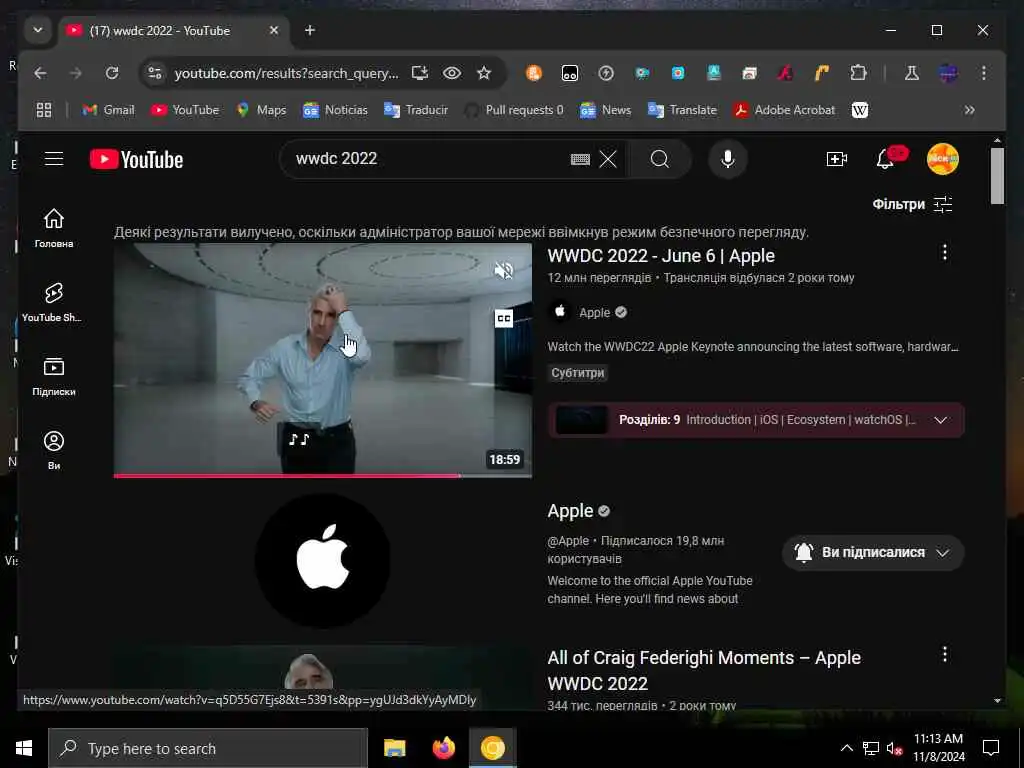1024x768 pixels.
Task: Open Головна in the sidebar
Action: (54, 228)
